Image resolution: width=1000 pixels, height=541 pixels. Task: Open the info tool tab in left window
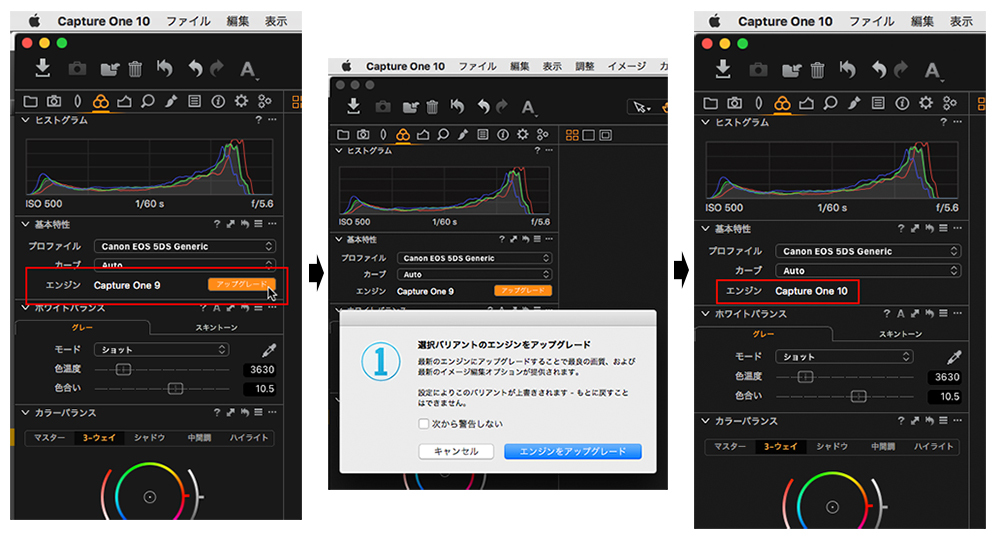pos(218,101)
